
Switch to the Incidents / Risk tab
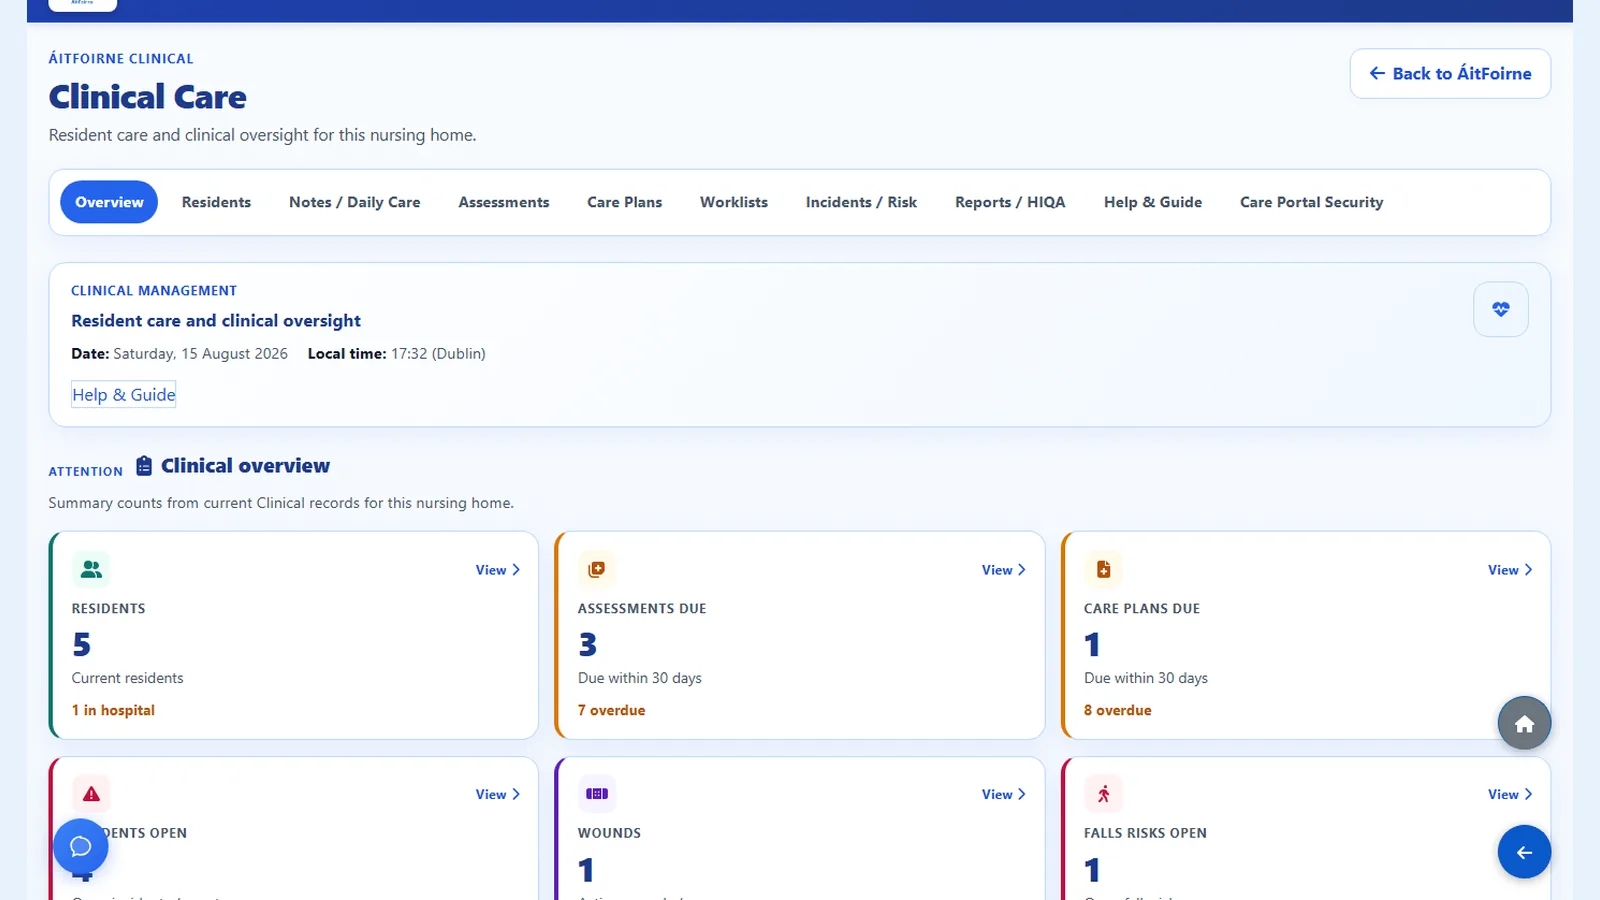[x=861, y=202]
